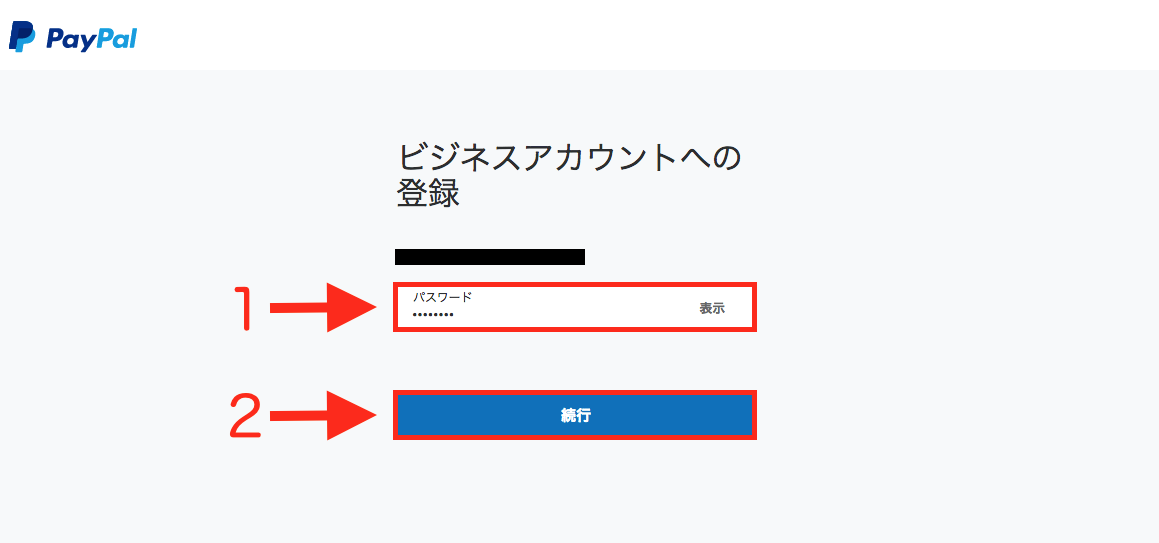The width and height of the screenshot is (1159, 543).
Task: Submit the form with the 続行 button
Action: pos(574,415)
